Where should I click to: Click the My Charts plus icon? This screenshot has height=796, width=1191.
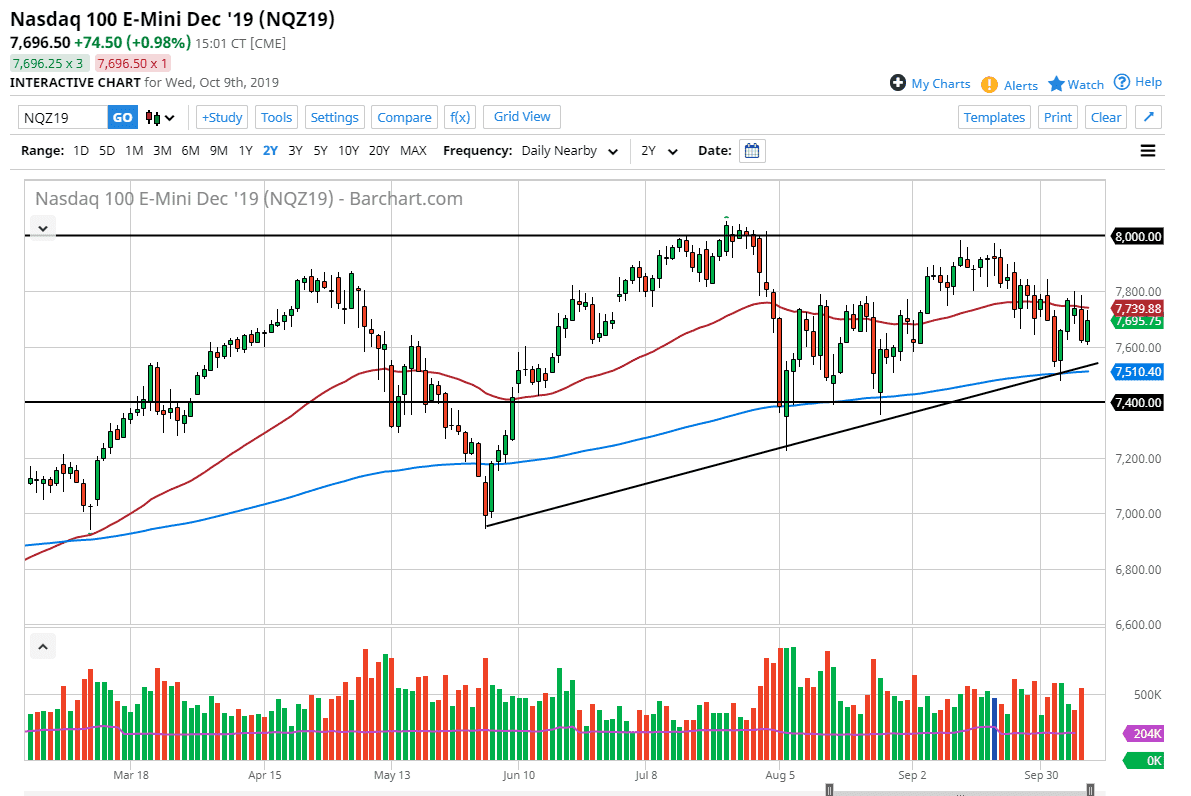[x=898, y=83]
